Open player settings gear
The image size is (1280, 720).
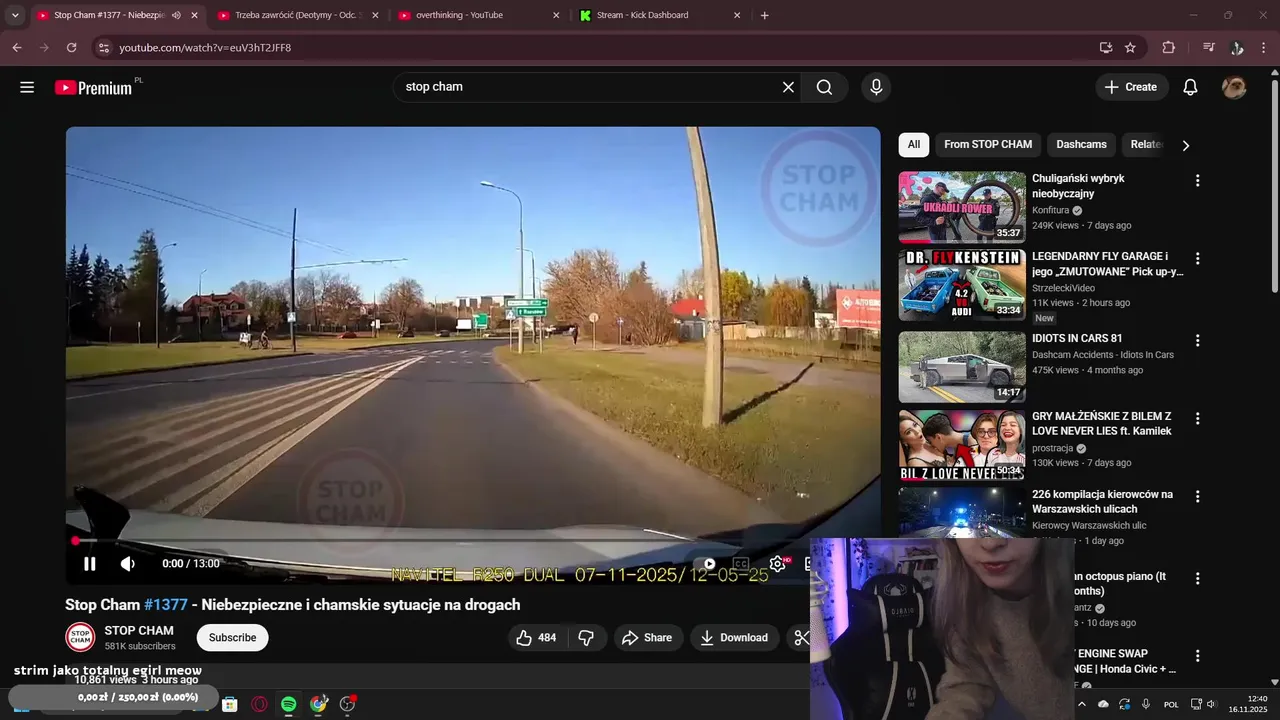point(777,564)
